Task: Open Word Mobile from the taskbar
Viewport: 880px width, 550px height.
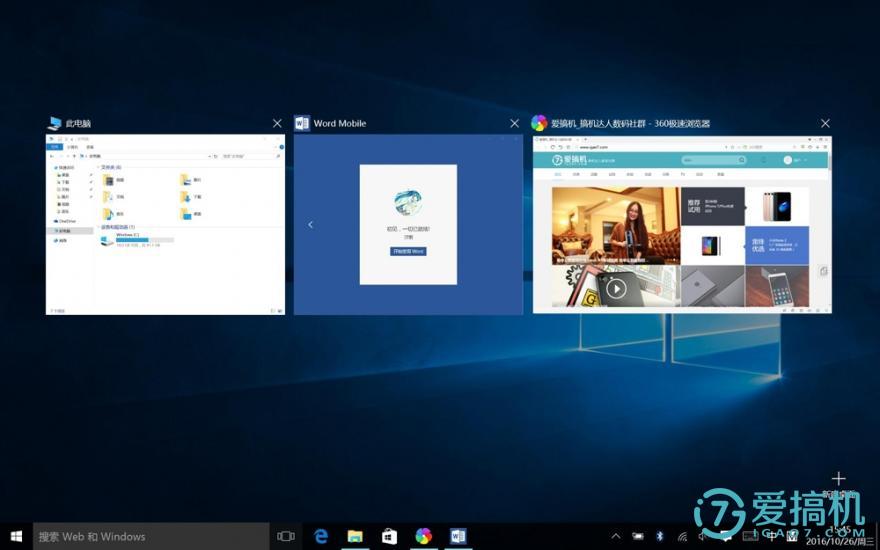Action: (458, 537)
